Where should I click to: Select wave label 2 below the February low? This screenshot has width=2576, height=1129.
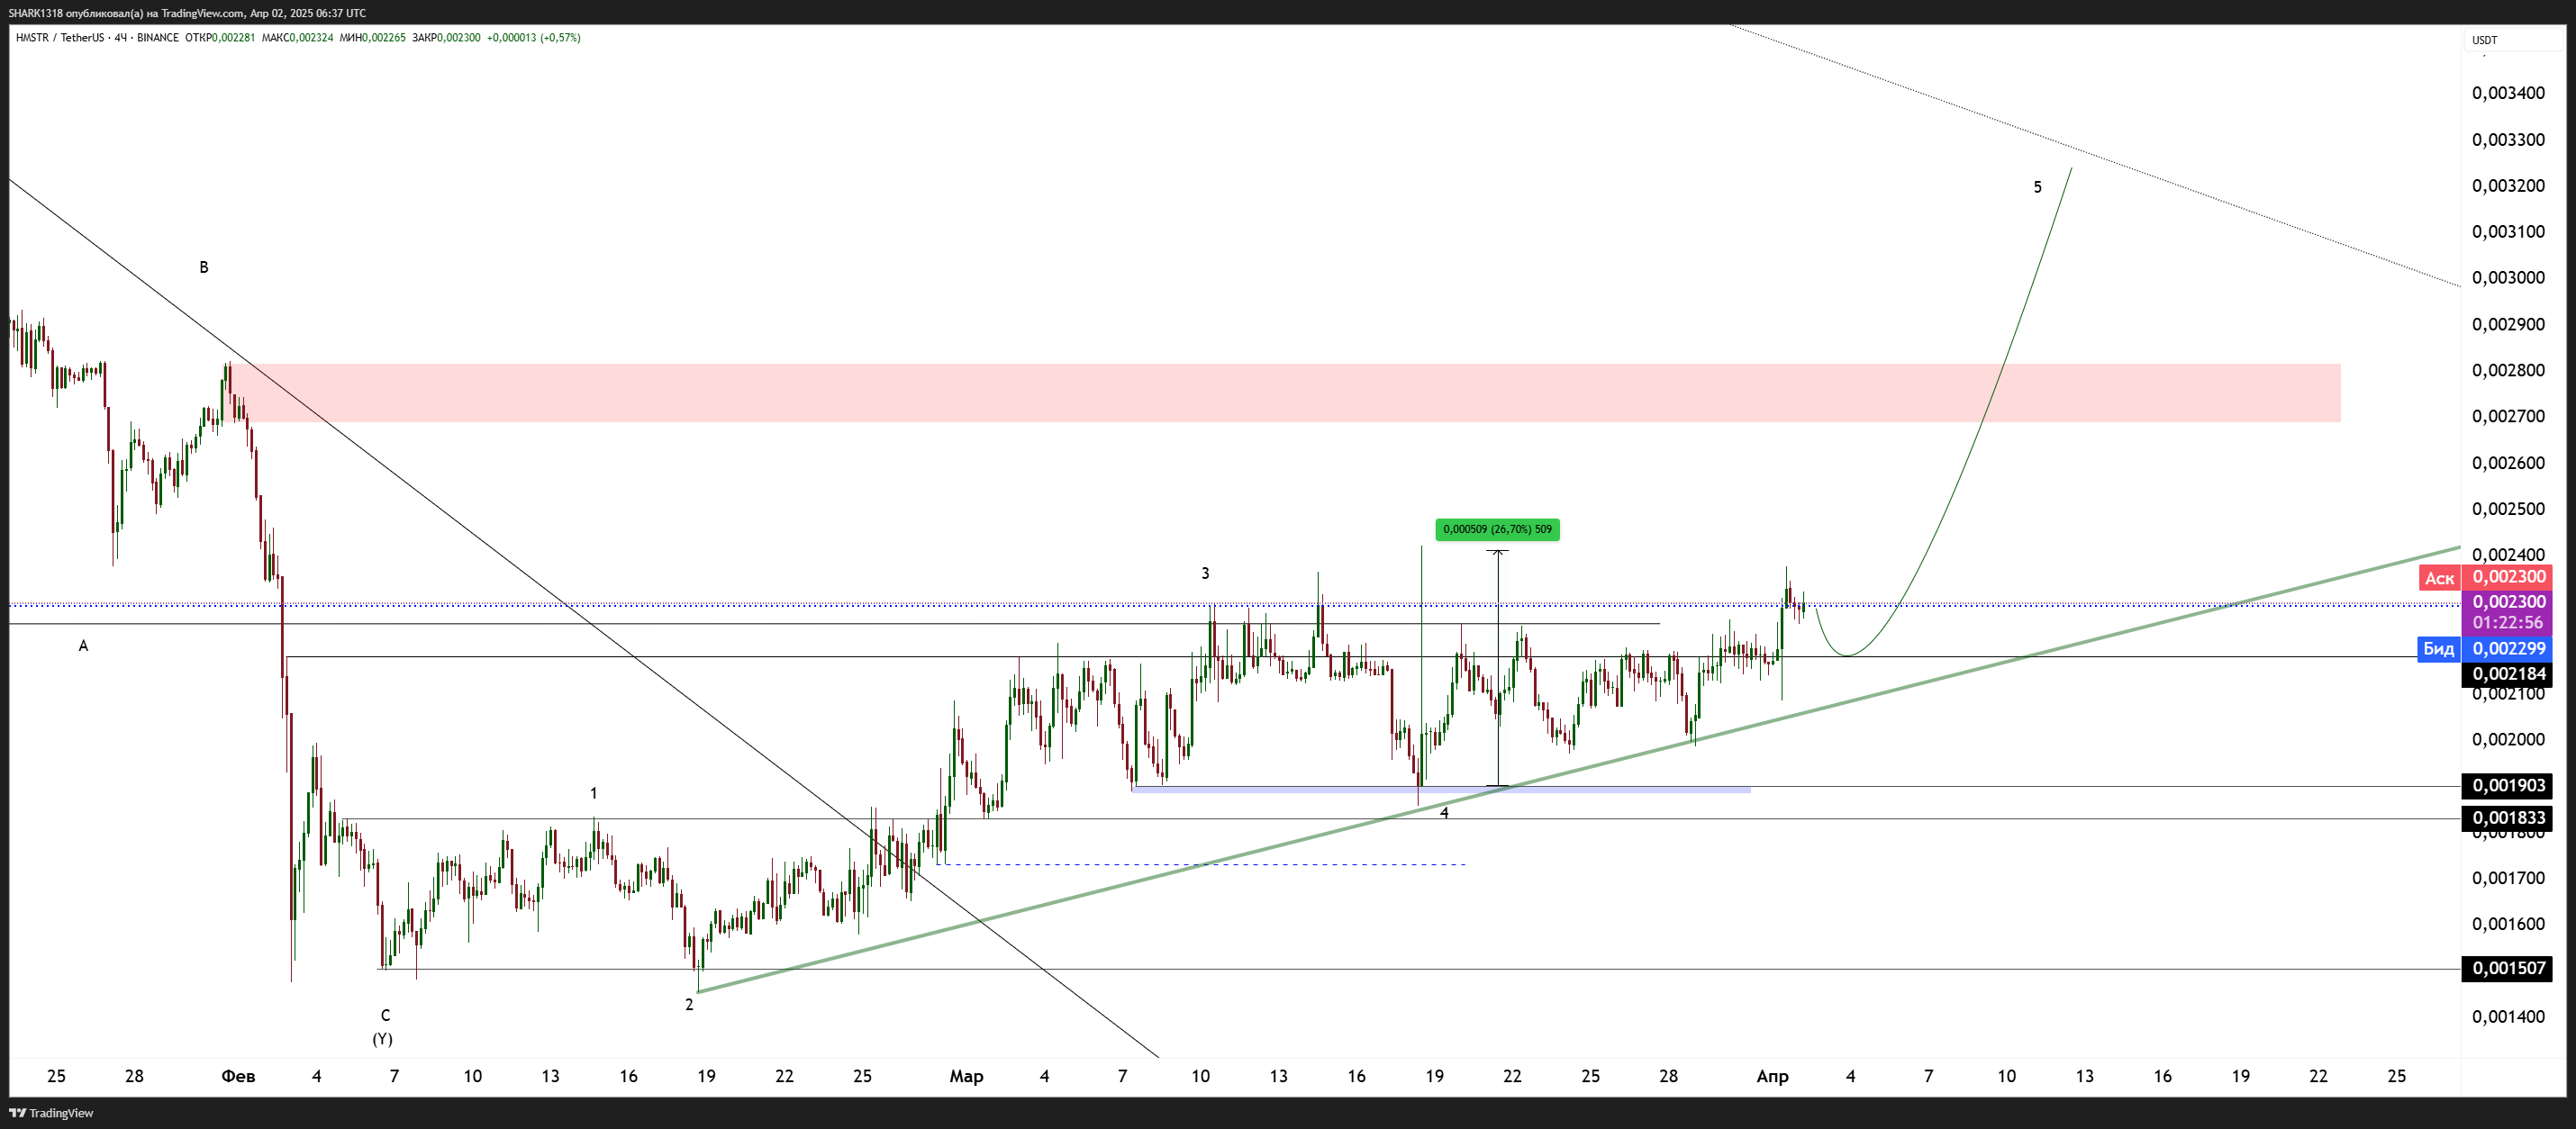[689, 1004]
